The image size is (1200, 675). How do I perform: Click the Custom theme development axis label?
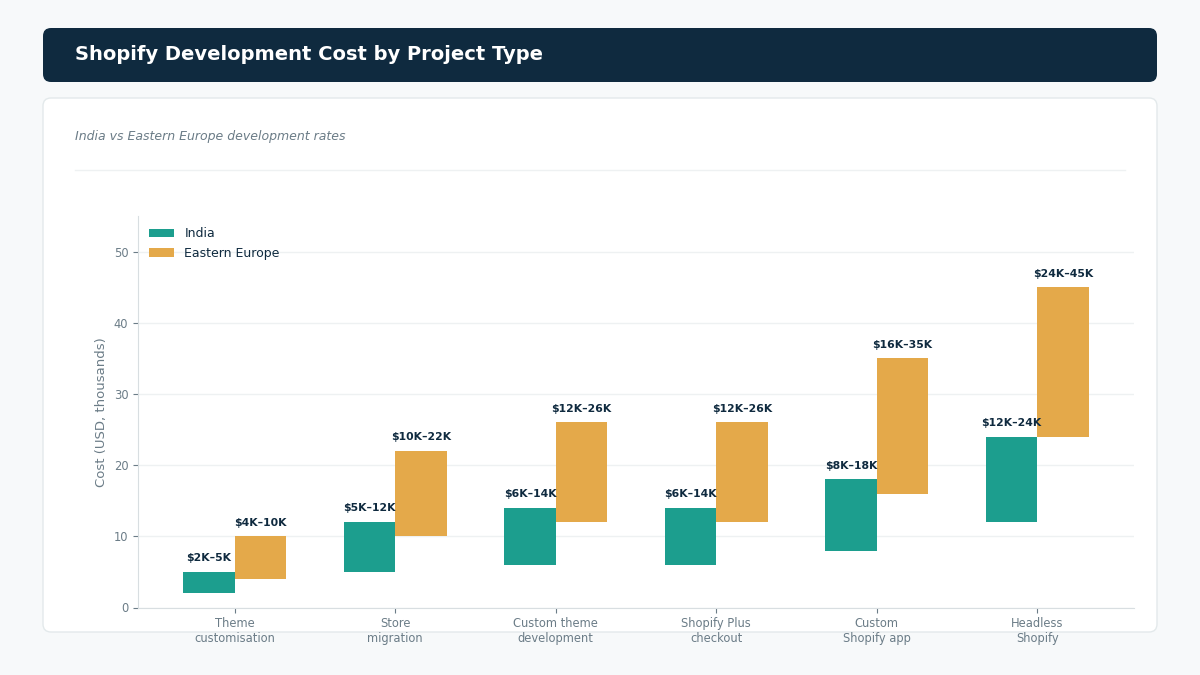click(556, 631)
